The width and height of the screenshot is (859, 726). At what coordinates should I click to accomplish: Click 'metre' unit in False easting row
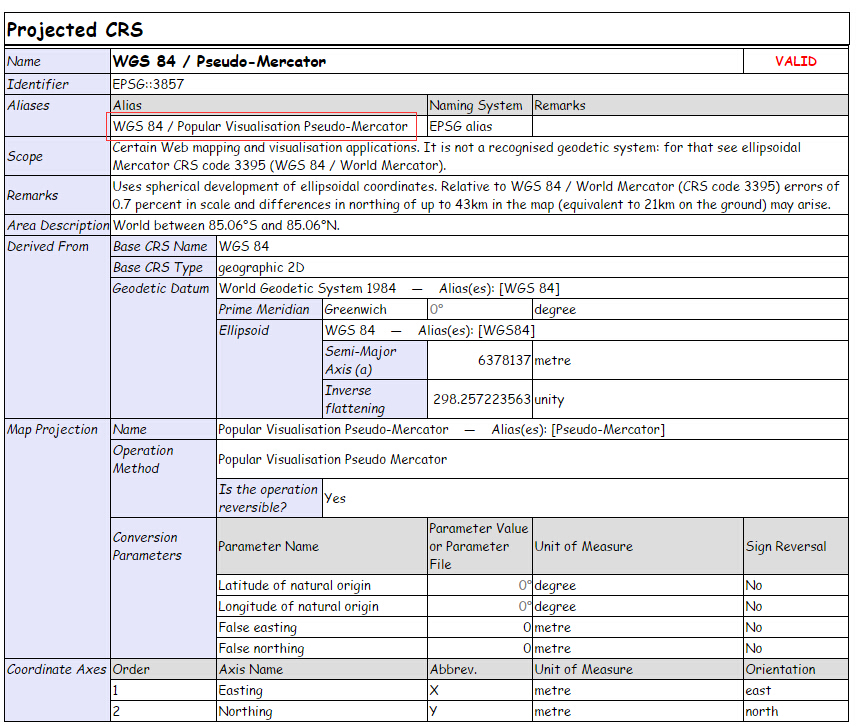(x=553, y=627)
